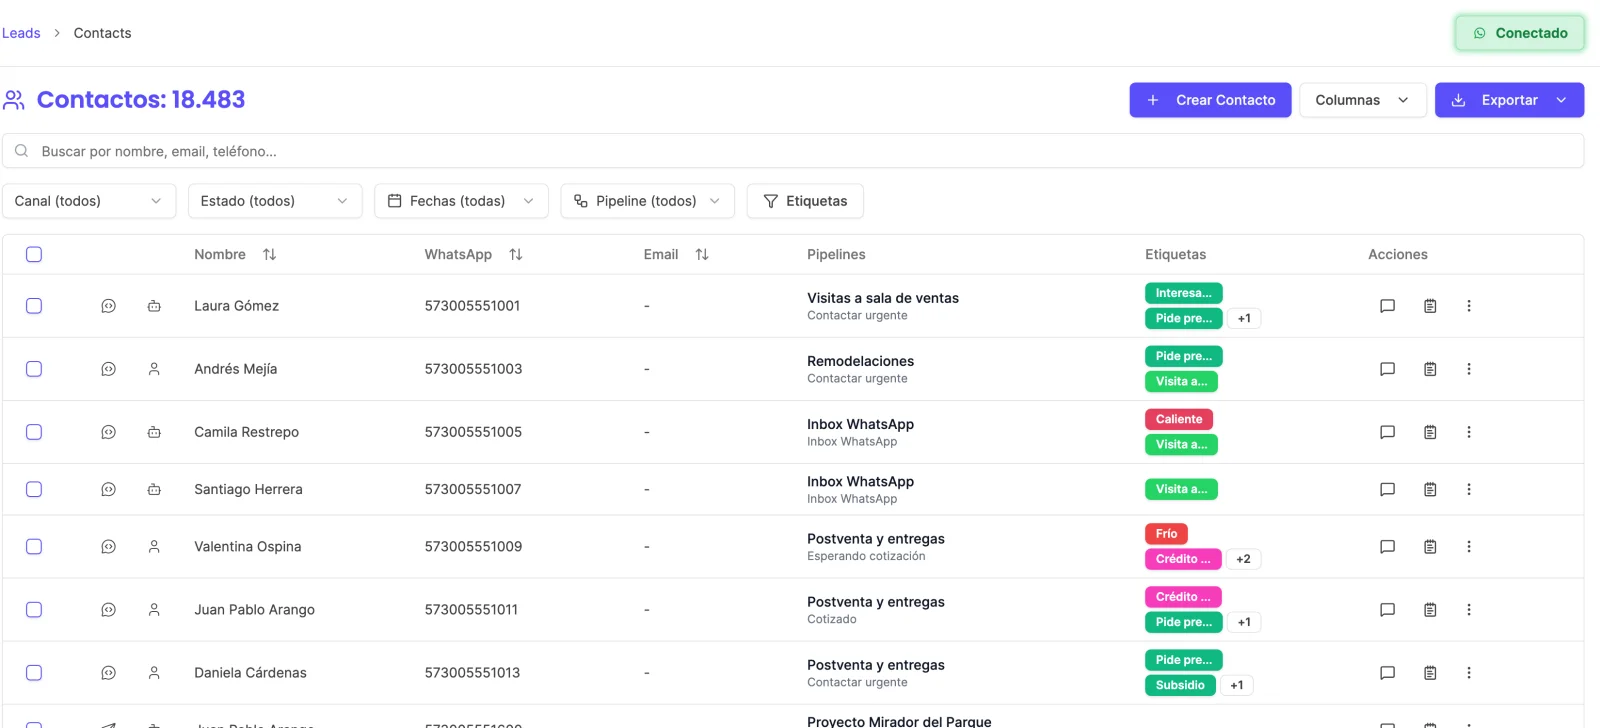Open the Etiquetas filter button
Image resolution: width=1600 pixels, height=728 pixels.
(805, 201)
